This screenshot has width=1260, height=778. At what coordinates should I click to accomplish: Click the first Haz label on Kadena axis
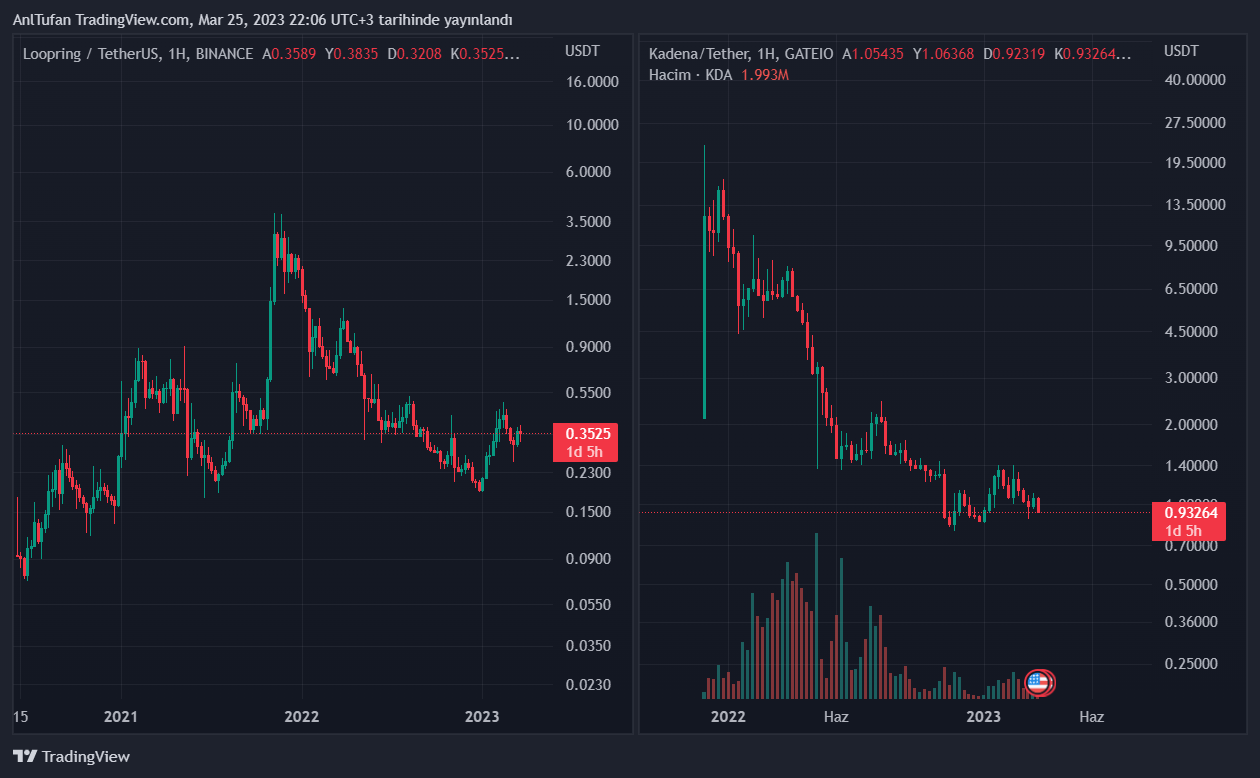coord(836,717)
